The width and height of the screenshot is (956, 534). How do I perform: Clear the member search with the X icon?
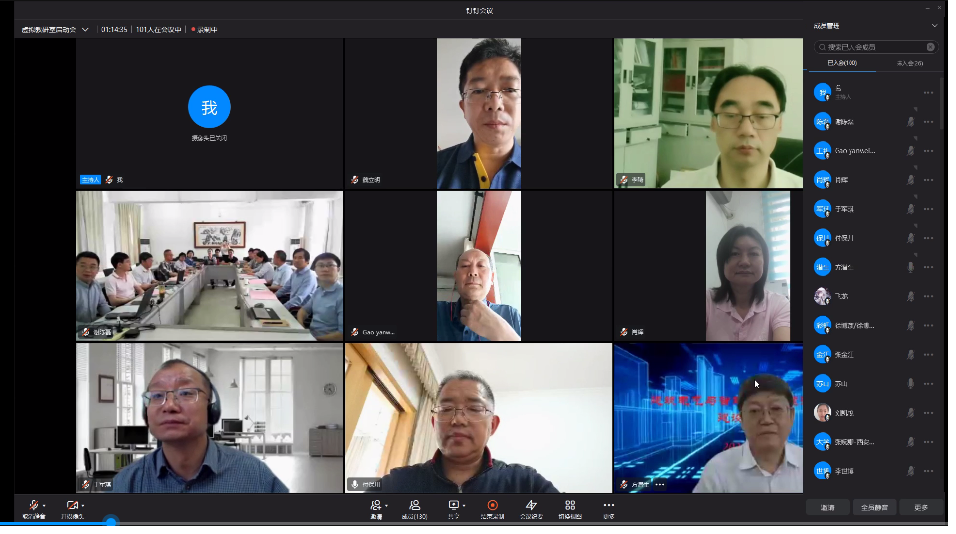click(x=930, y=47)
